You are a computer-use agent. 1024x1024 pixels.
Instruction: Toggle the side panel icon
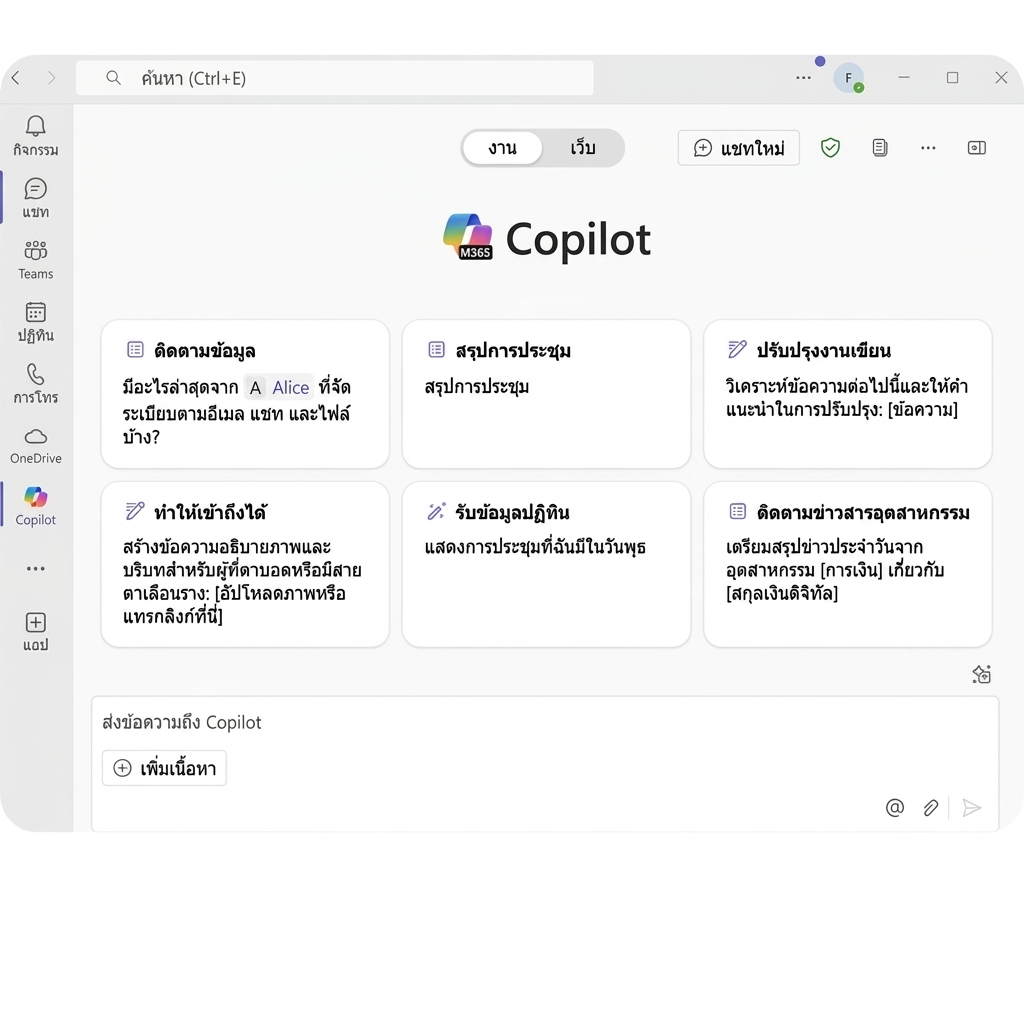[976, 148]
